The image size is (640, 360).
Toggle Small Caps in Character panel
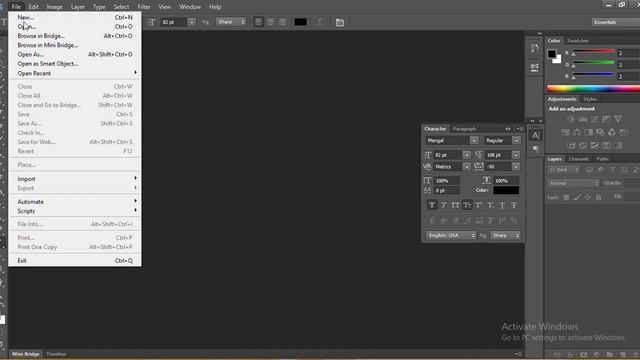[467, 205]
